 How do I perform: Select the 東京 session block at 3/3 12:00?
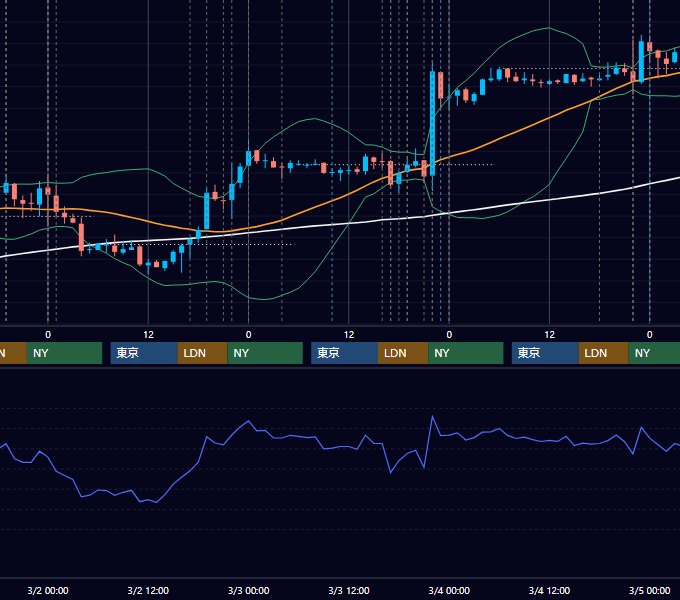coord(344,353)
